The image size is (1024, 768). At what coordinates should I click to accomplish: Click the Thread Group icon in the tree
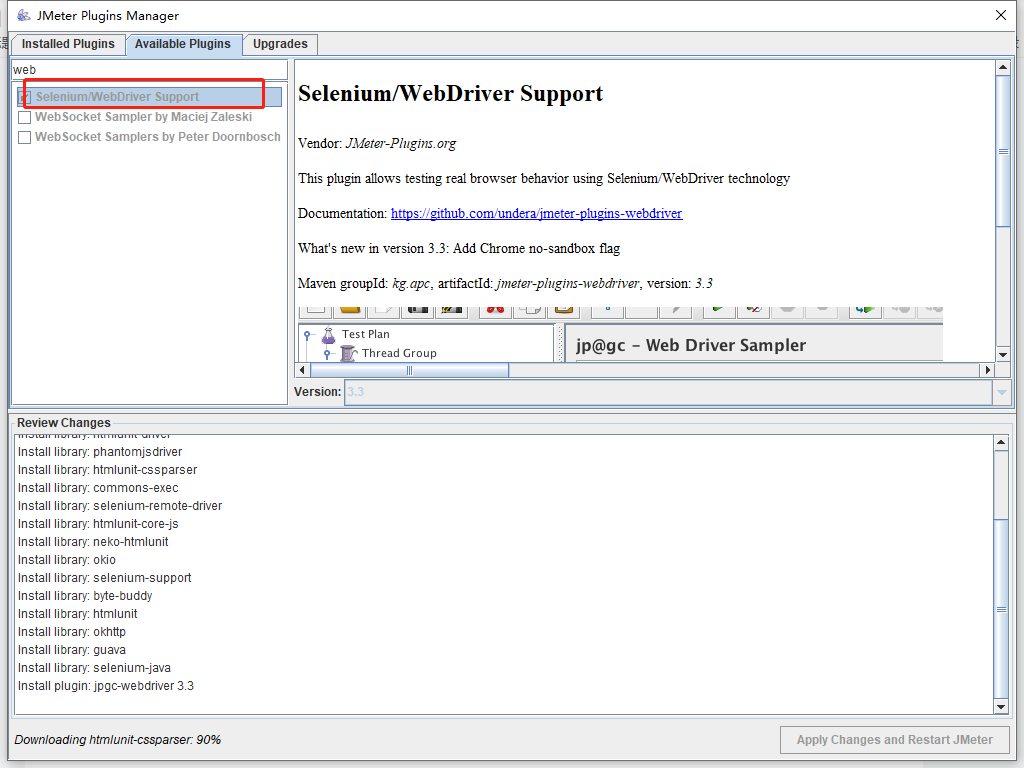tap(349, 354)
